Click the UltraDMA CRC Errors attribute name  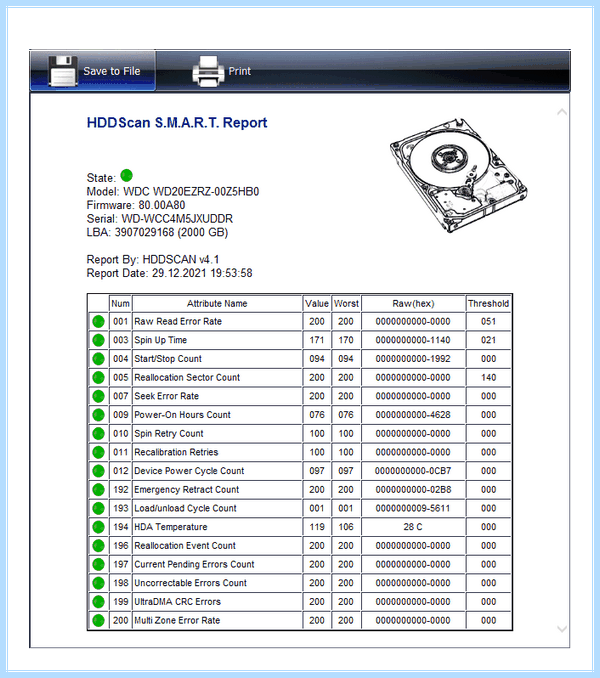click(x=177, y=601)
